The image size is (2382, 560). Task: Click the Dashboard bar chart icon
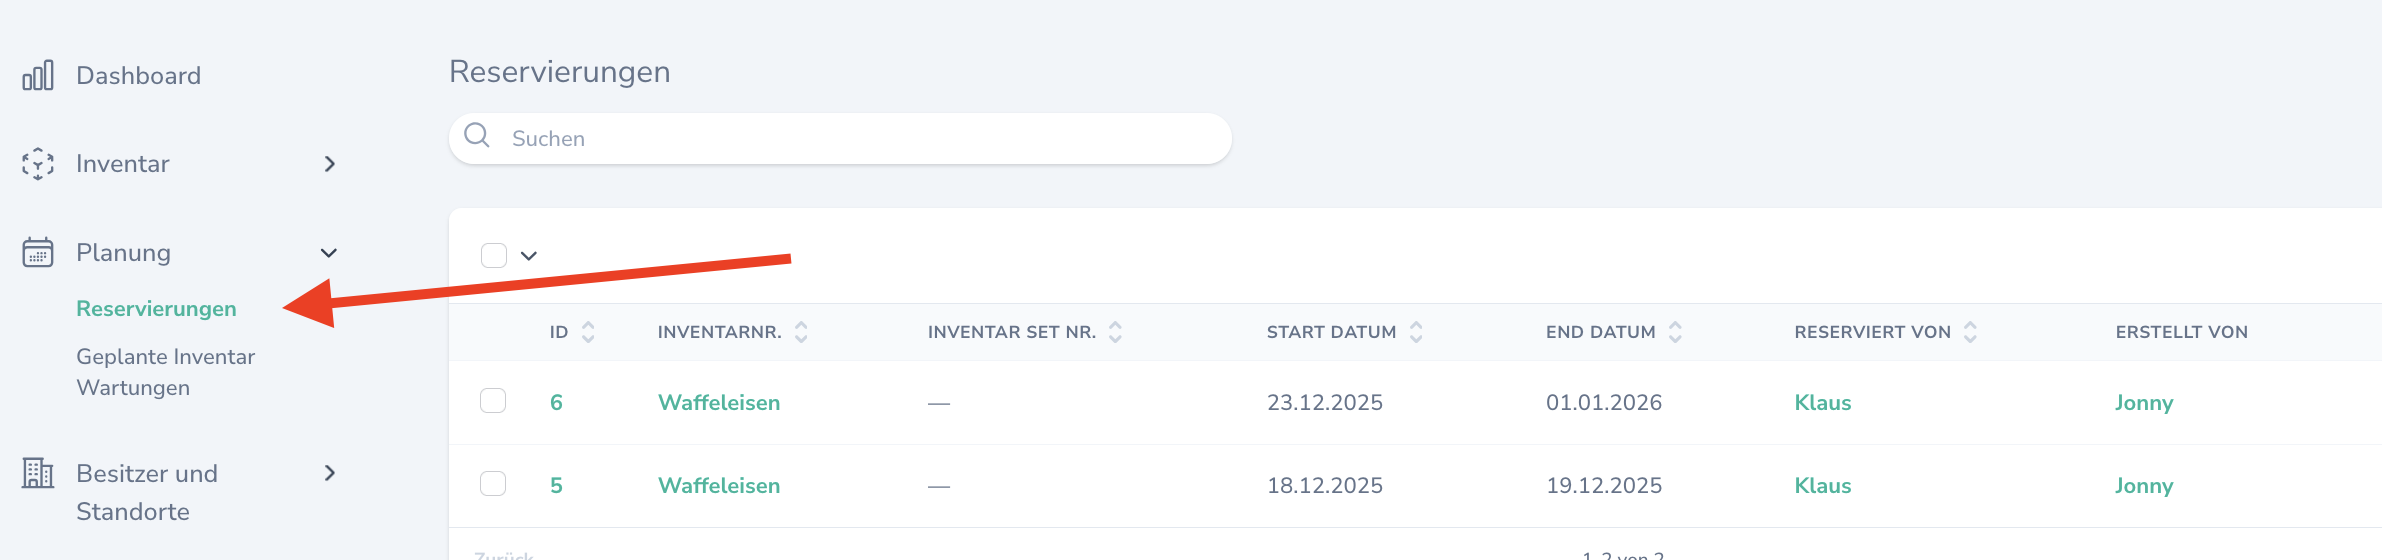pos(38,76)
